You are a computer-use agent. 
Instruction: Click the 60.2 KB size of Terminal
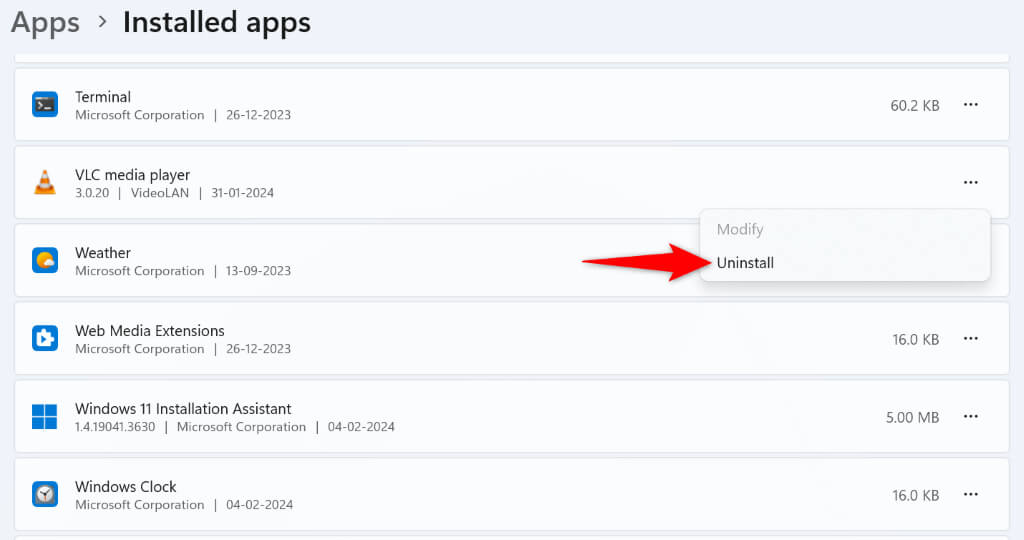point(915,106)
